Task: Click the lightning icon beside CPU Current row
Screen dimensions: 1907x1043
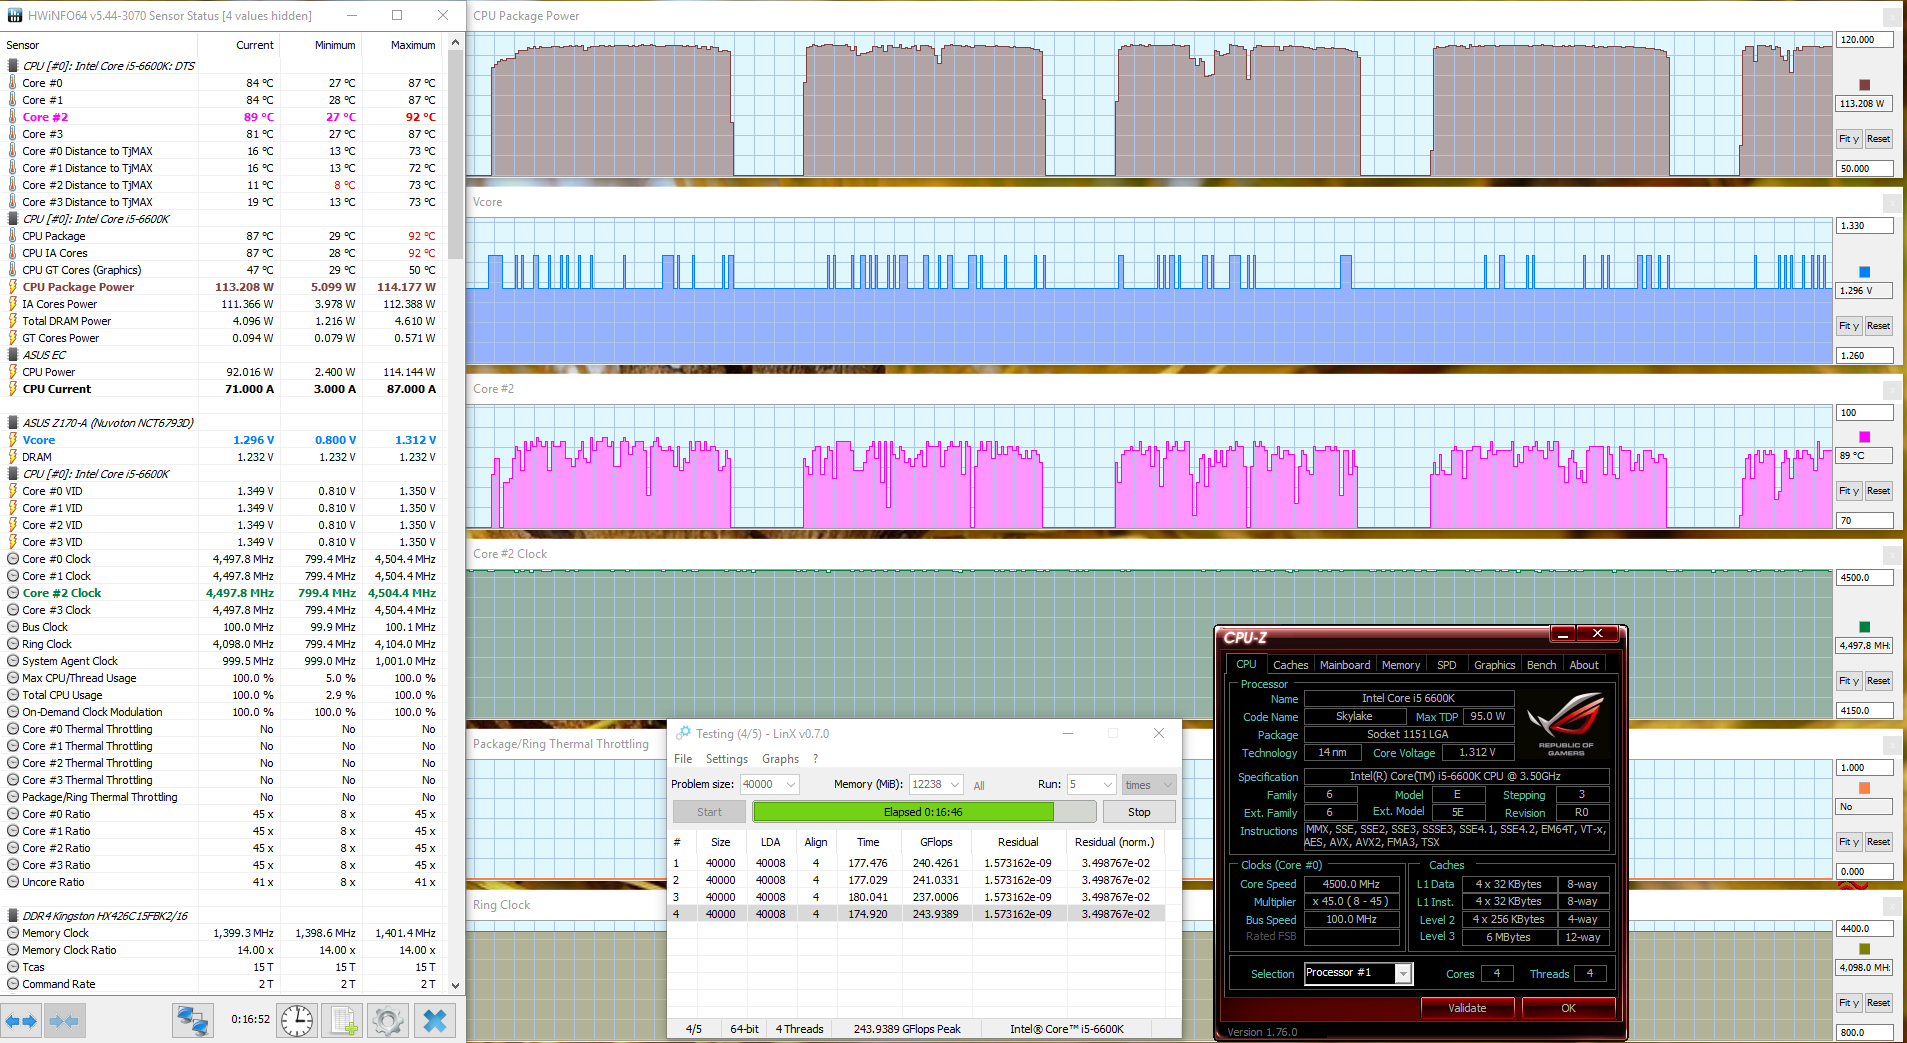Action: [x=13, y=389]
